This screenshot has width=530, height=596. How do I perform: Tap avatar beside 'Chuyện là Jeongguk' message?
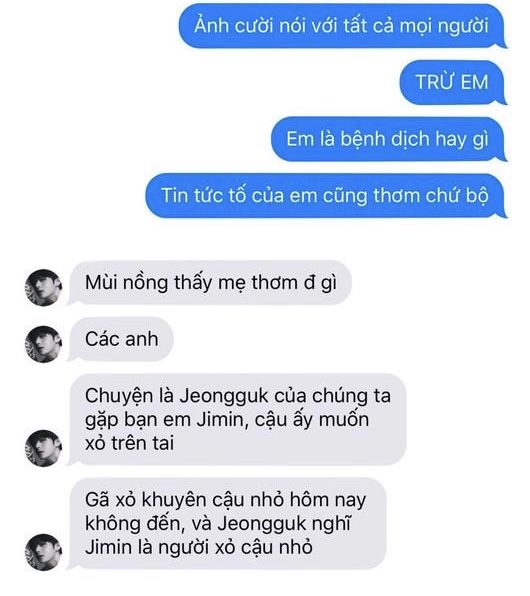point(44,448)
